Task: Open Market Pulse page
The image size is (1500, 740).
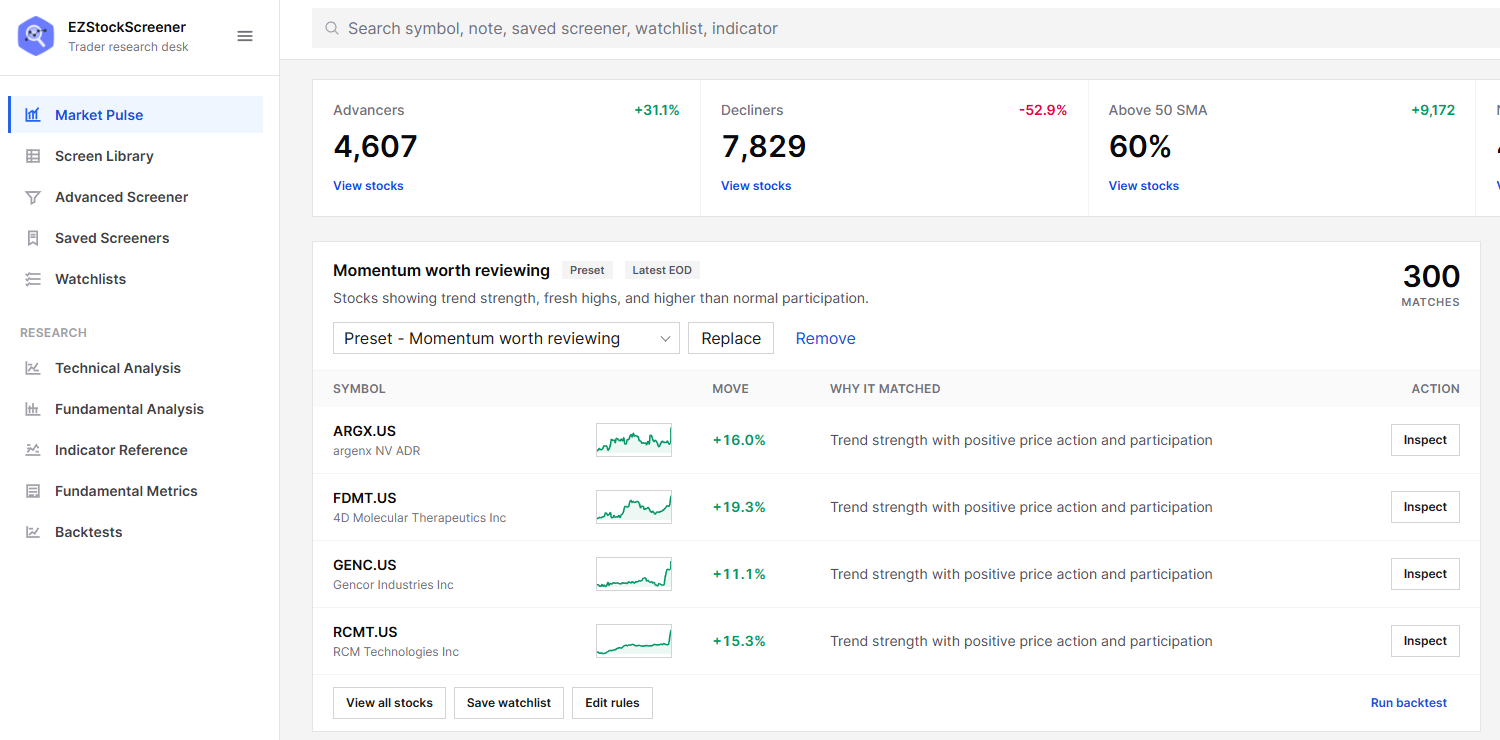Action: click(136, 115)
